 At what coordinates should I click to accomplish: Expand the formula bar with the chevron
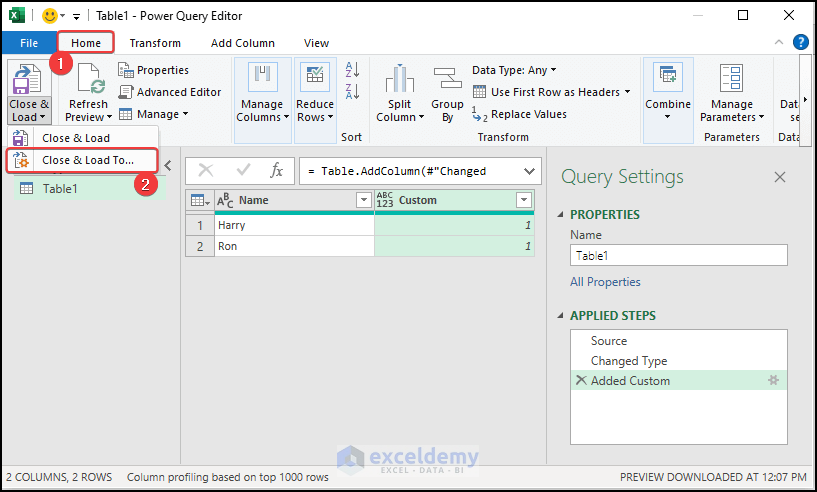tap(529, 171)
